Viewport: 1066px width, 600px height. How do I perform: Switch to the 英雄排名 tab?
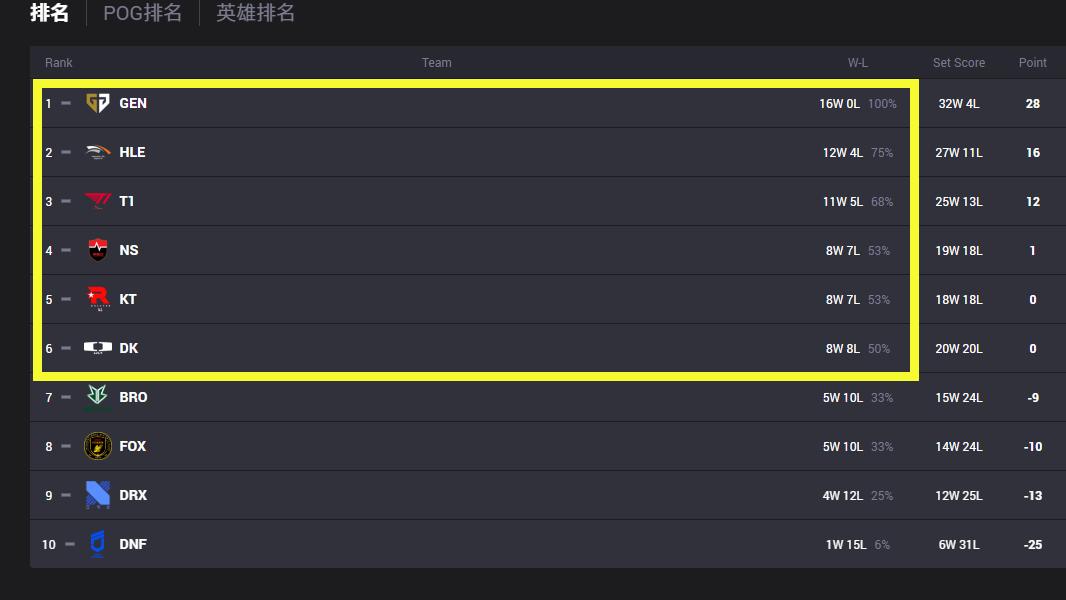256,13
